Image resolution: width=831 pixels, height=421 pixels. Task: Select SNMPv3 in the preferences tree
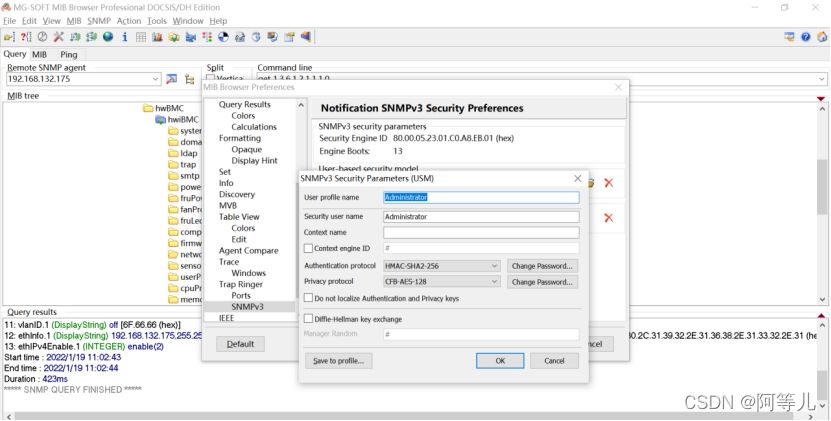tap(247, 306)
